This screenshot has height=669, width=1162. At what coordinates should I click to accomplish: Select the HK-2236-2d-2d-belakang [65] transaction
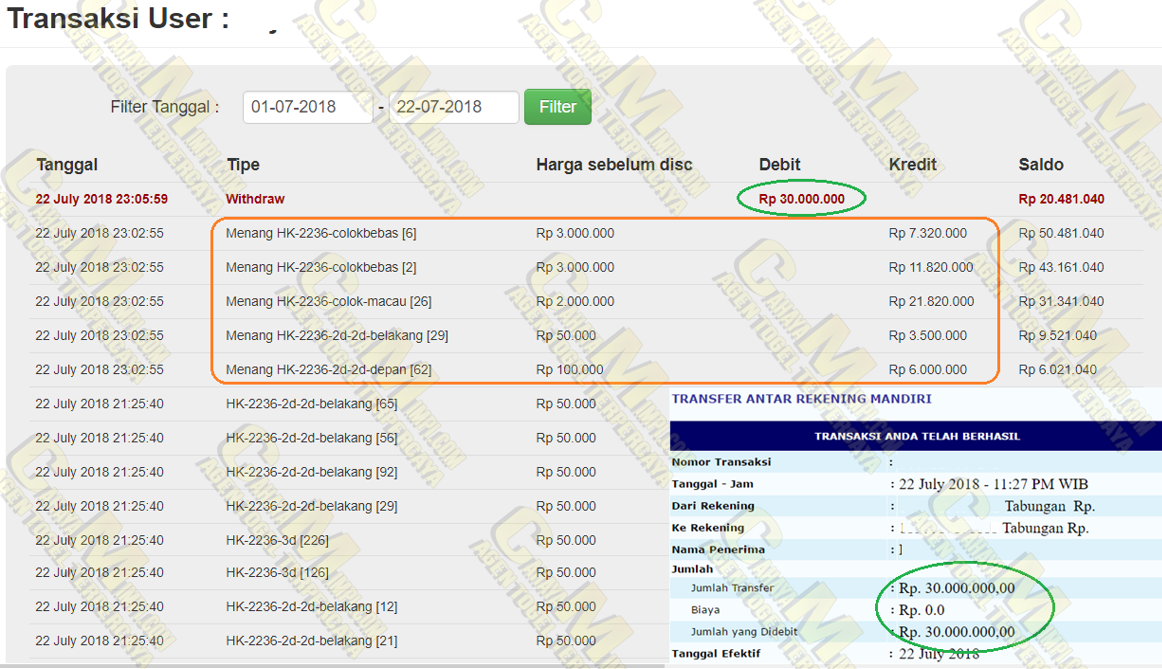click(x=311, y=404)
